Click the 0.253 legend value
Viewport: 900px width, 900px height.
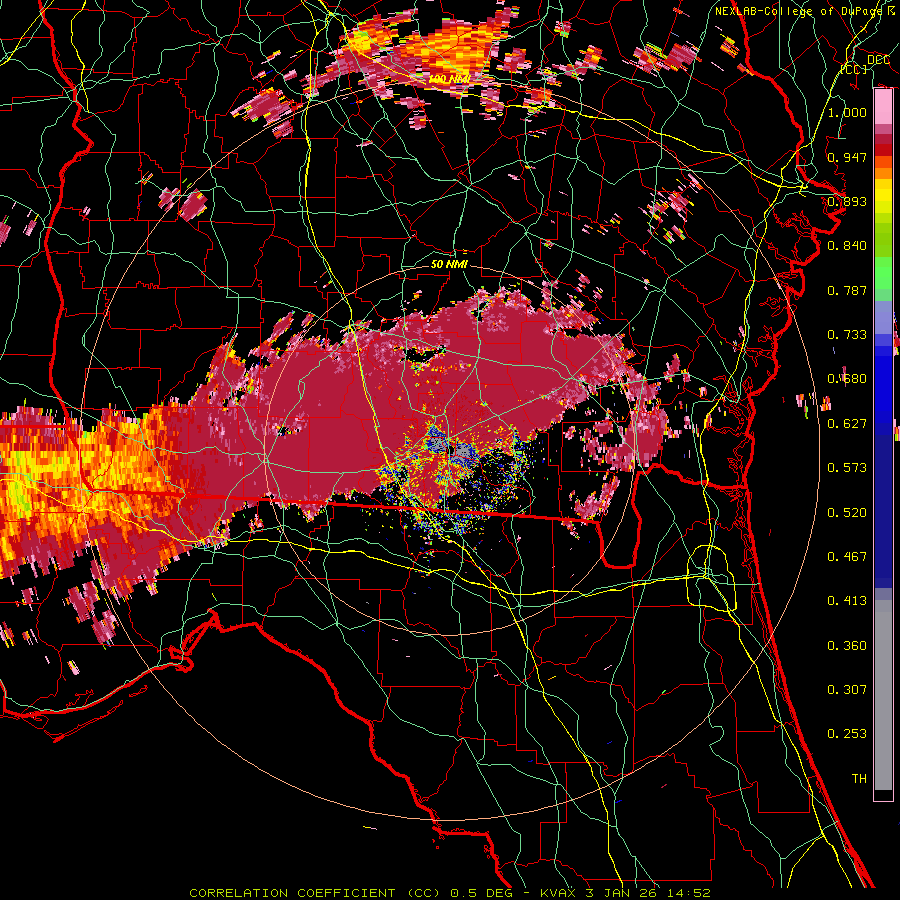(847, 734)
